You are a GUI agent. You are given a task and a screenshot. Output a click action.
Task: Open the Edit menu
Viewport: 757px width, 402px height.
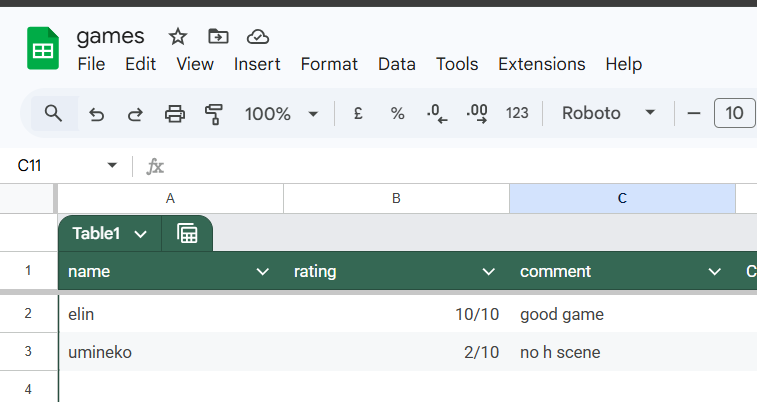pos(140,64)
